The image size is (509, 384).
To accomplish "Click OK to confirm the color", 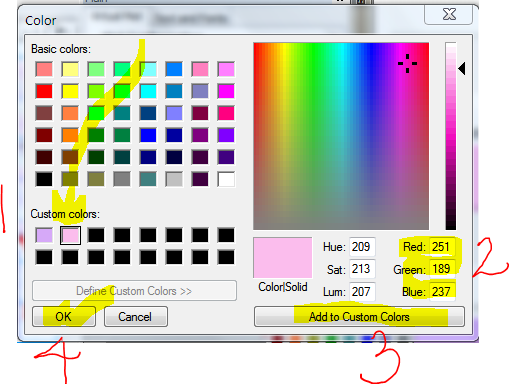I will tap(64, 317).
